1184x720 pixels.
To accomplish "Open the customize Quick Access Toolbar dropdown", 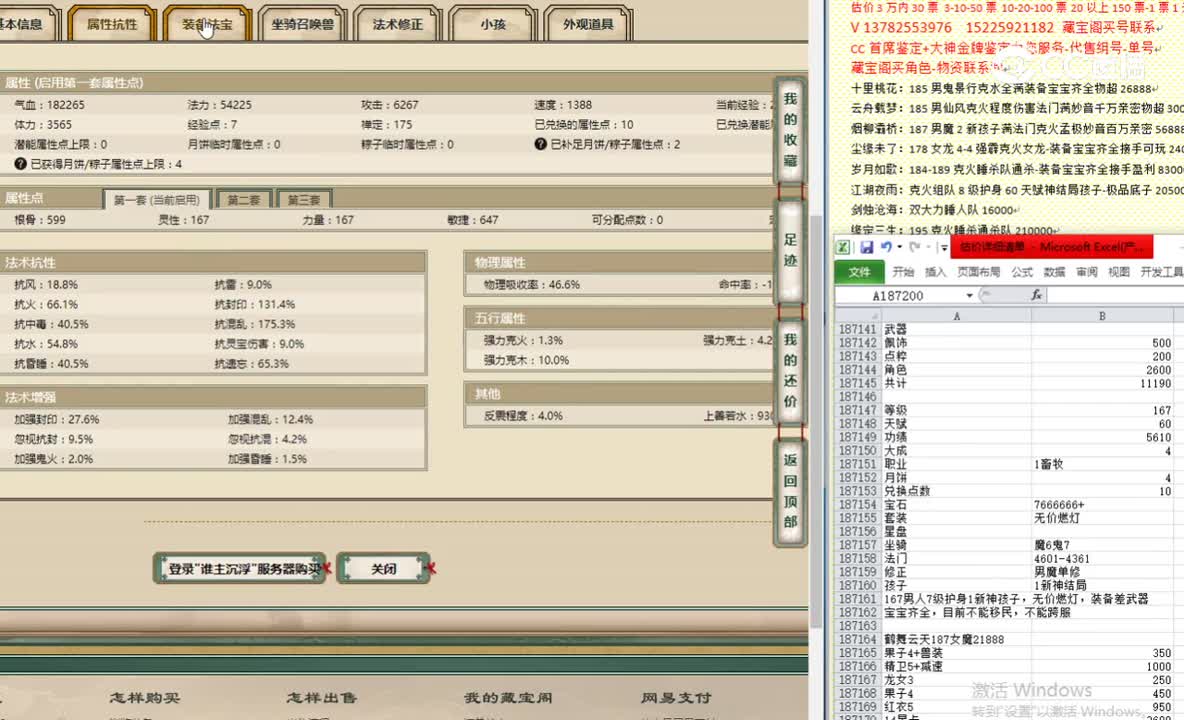I will click(944, 248).
